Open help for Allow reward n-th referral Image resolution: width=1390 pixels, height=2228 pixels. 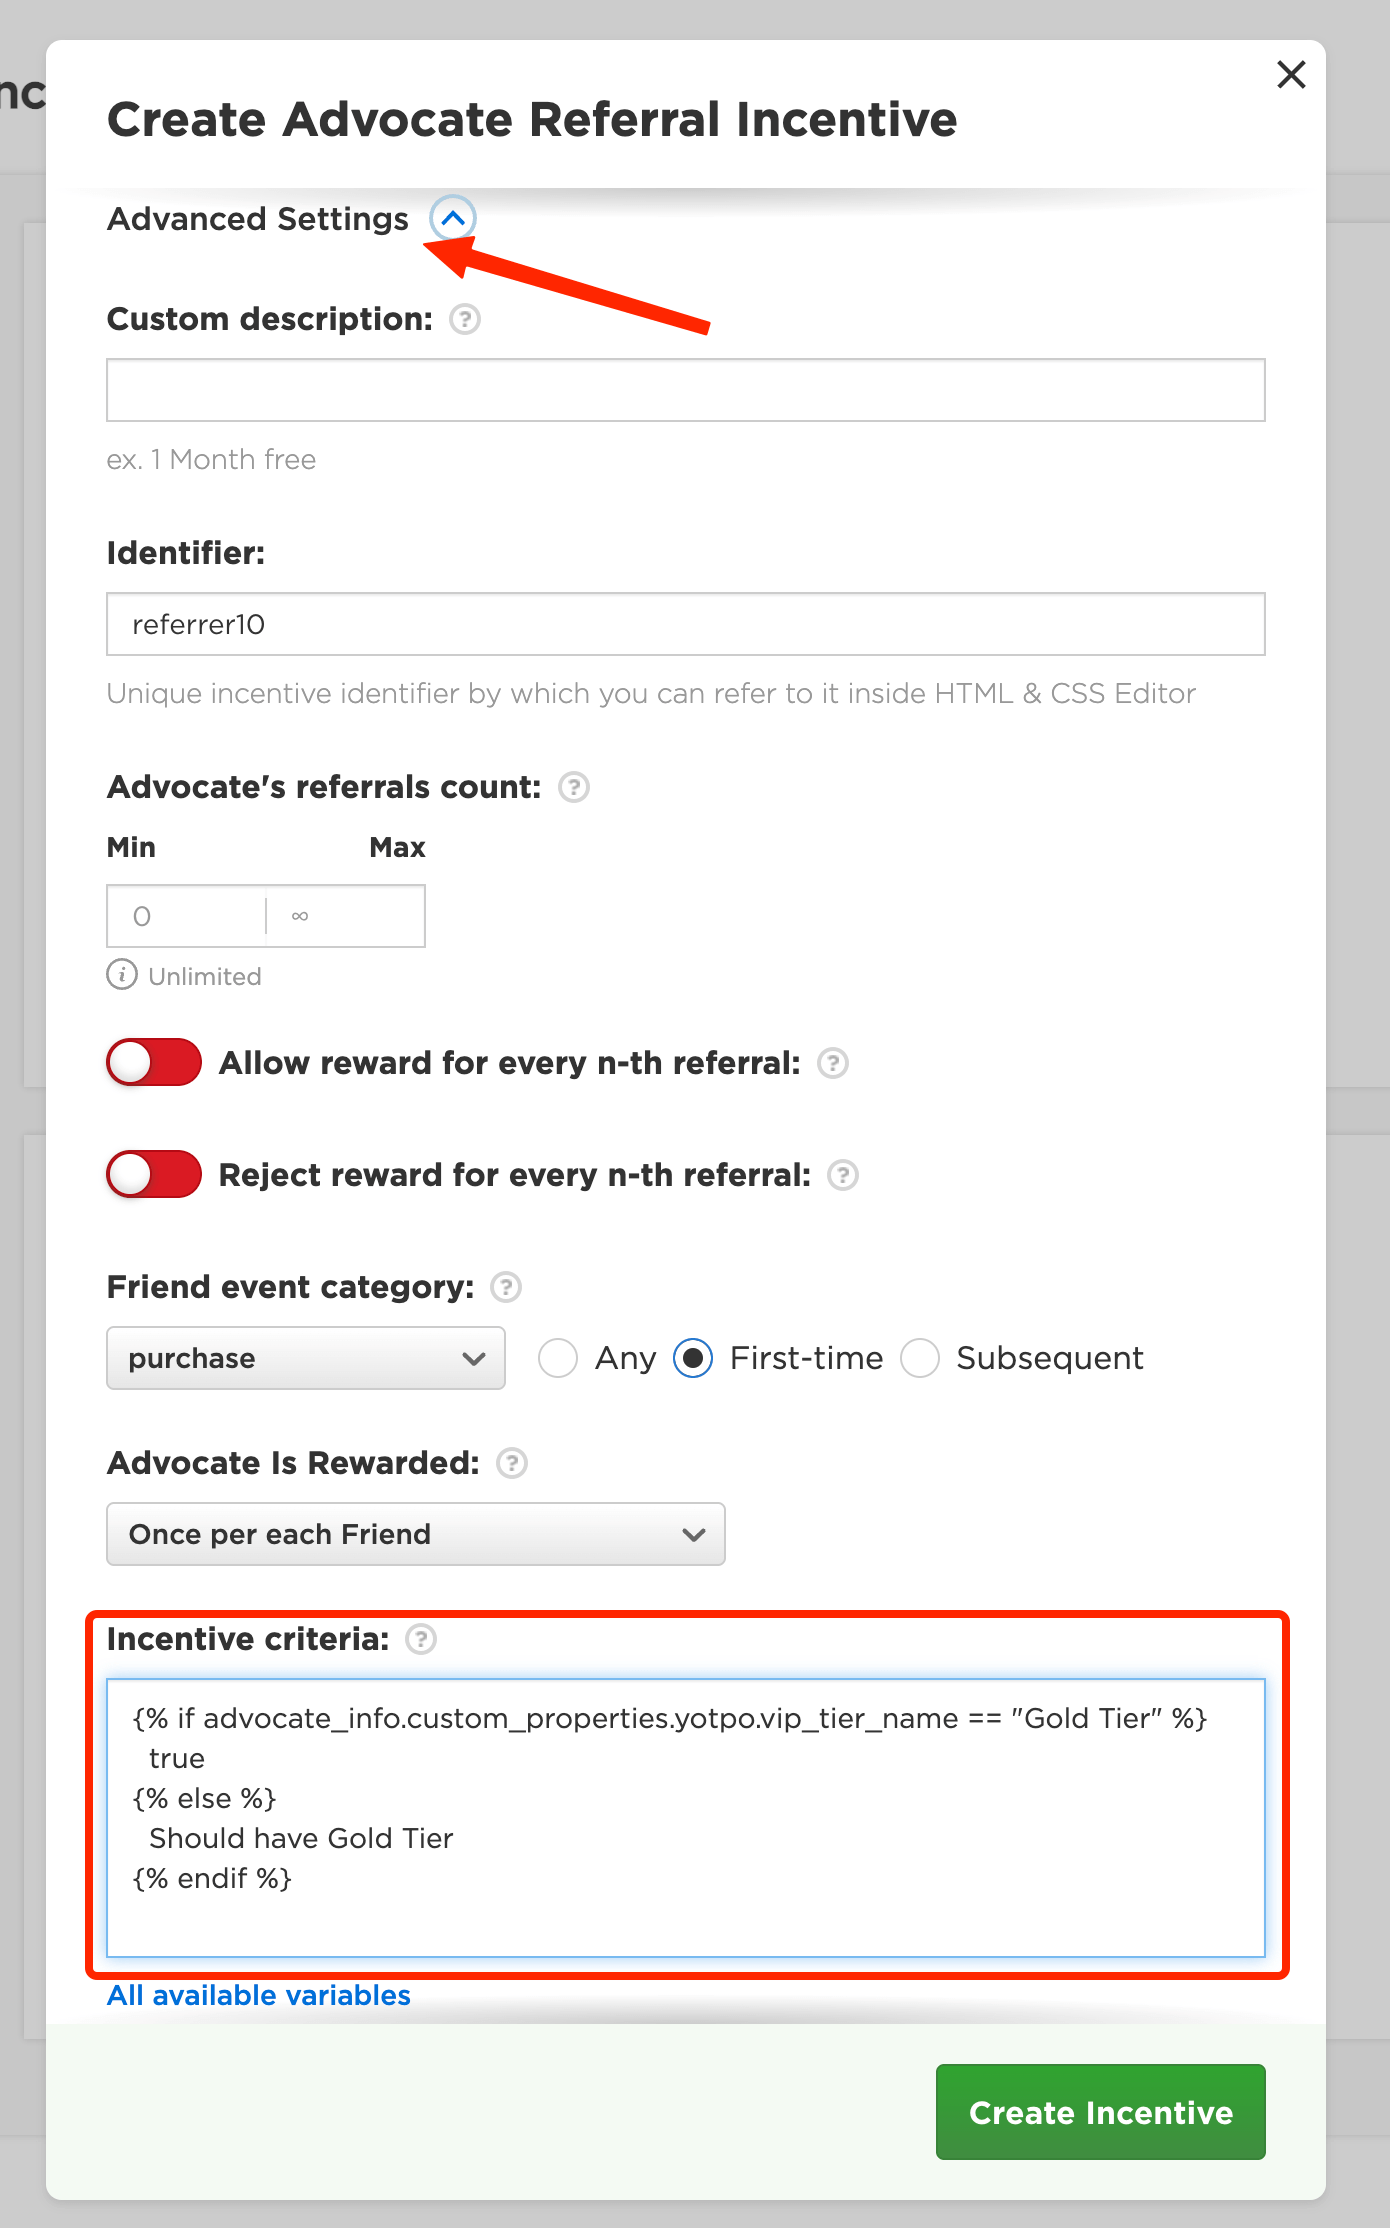pos(833,1063)
